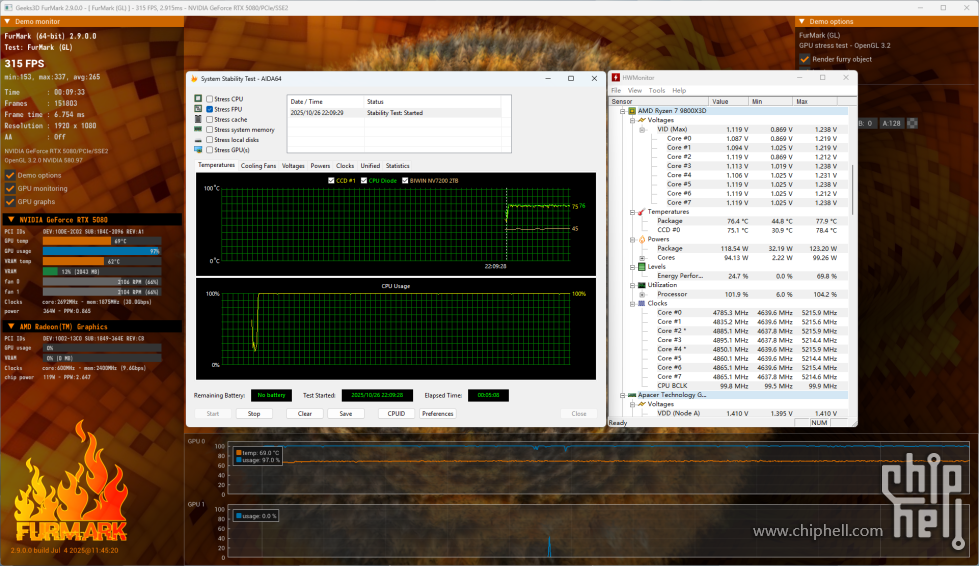
Task: Click the Stress local disks drive icon
Action: click(x=198, y=139)
